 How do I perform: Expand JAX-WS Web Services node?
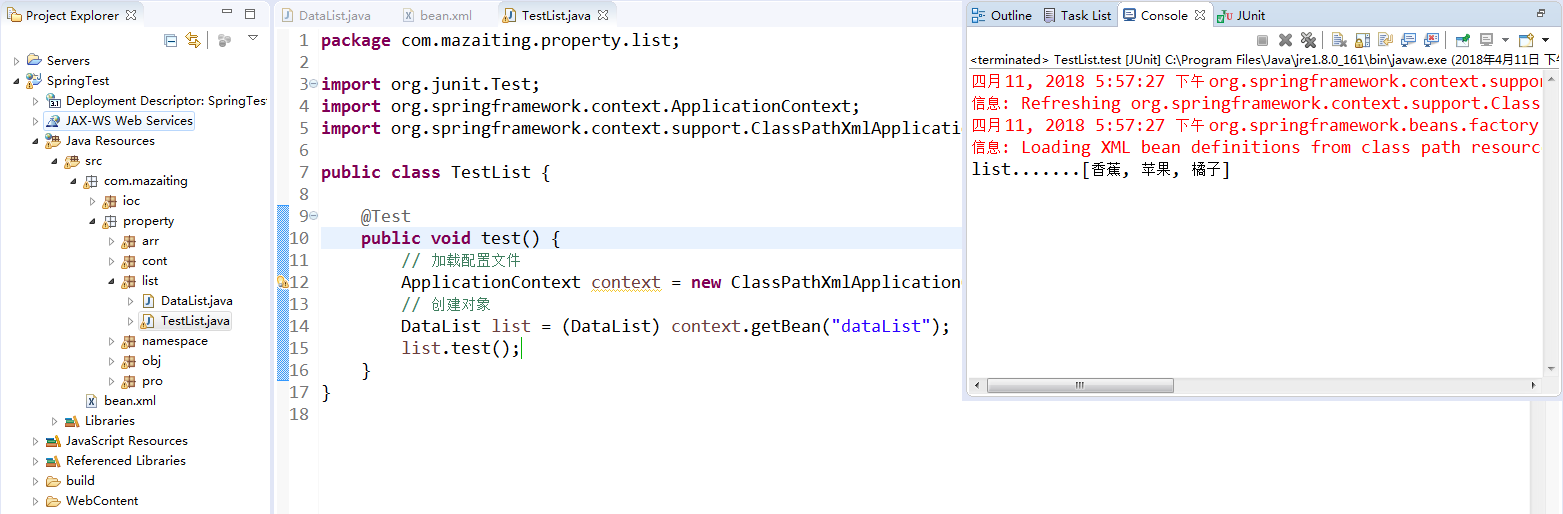pyautogui.click(x=35, y=121)
